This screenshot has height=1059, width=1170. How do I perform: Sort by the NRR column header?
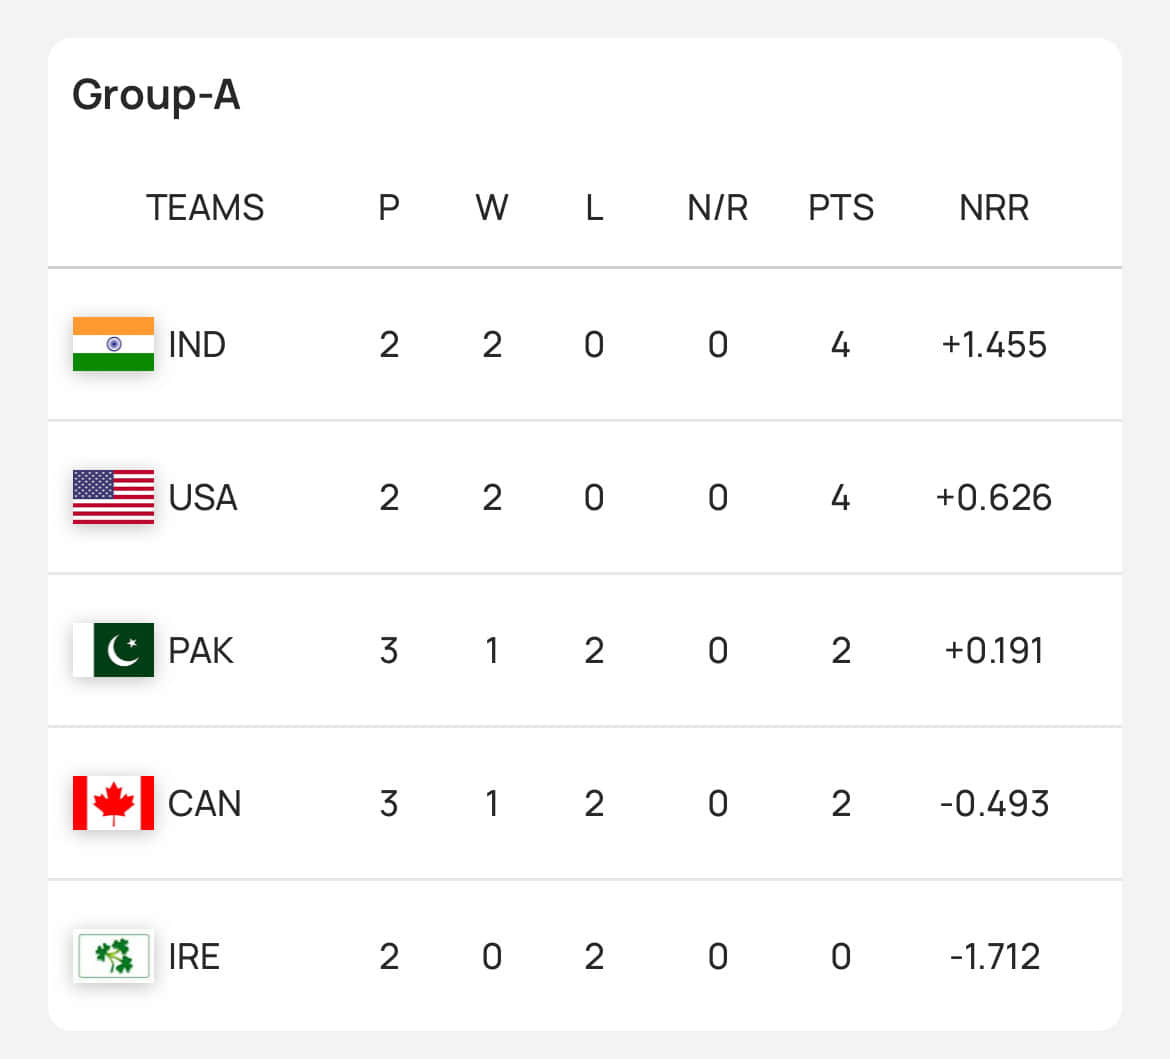coord(994,208)
